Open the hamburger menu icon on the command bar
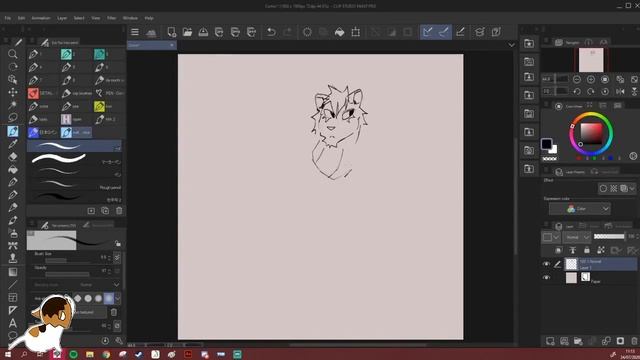Viewport: 640px width, 360px height. (x=135, y=32)
